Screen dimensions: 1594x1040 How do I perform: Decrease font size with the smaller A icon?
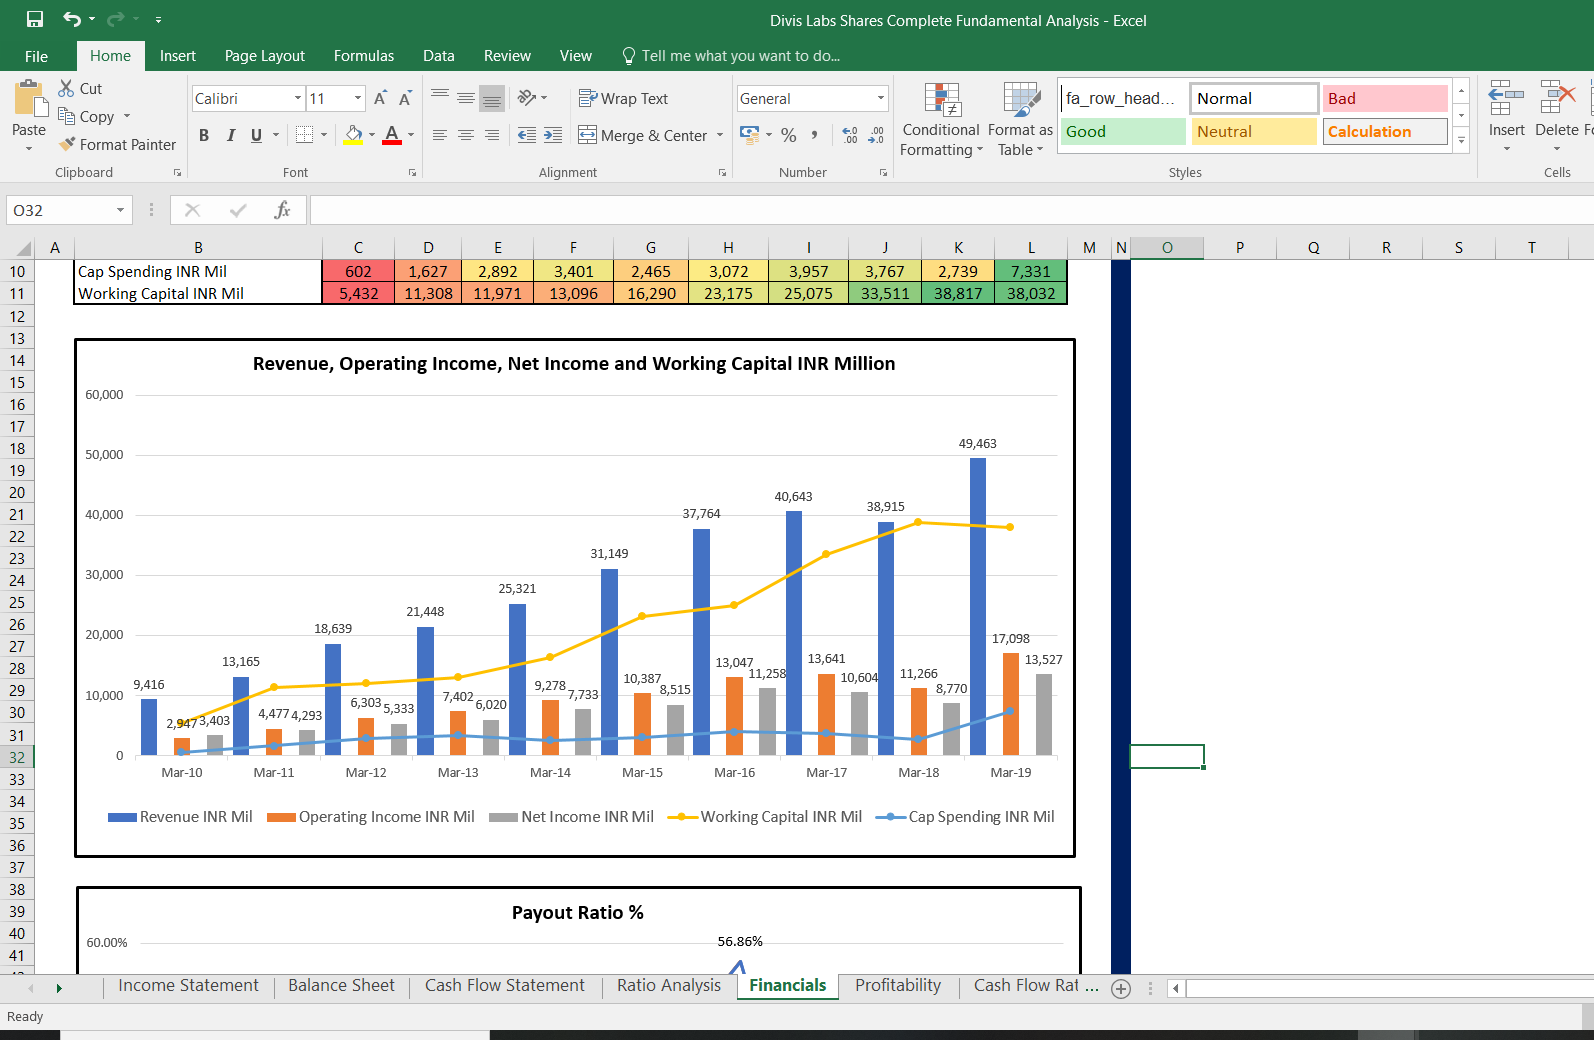[405, 98]
